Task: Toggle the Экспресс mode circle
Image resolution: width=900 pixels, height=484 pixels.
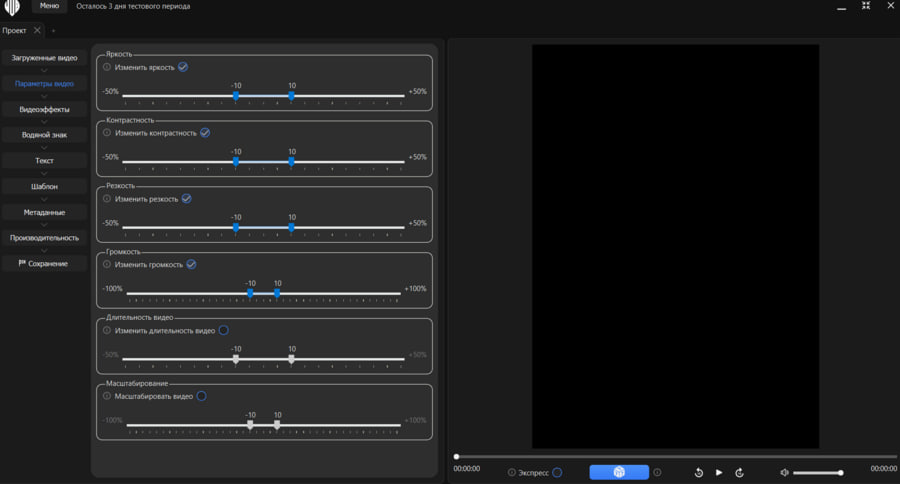Action: click(x=557, y=472)
